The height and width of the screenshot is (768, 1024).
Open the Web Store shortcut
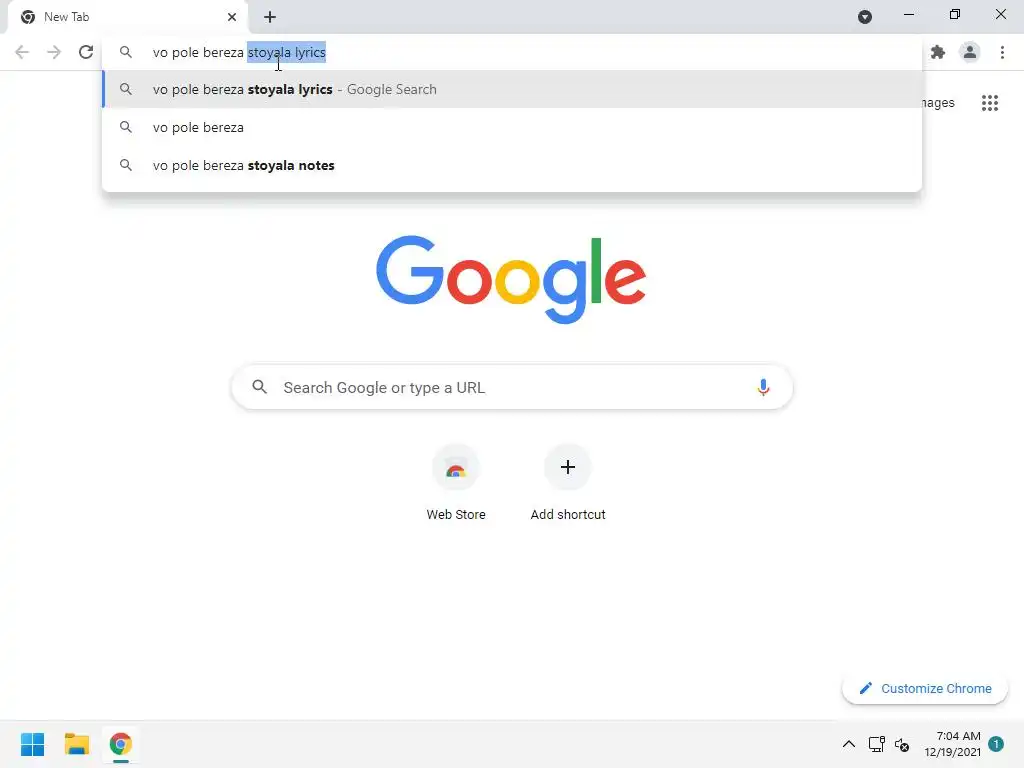(x=456, y=483)
